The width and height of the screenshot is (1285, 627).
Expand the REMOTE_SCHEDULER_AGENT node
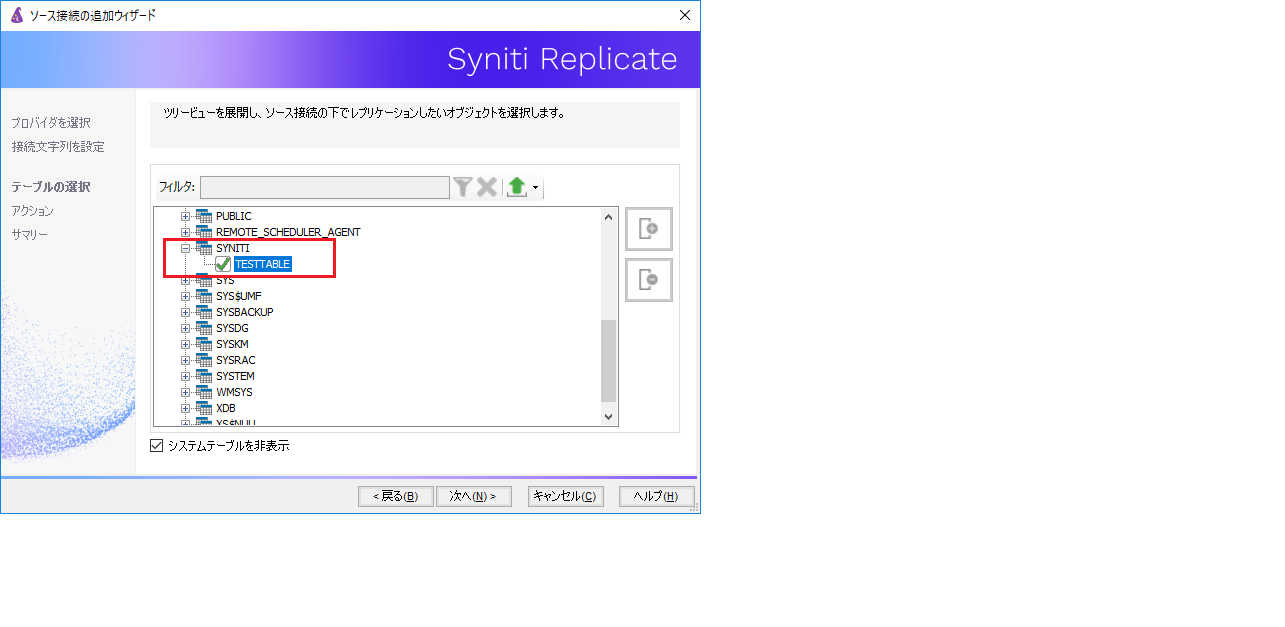pyautogui.click(x=185, y=232)
